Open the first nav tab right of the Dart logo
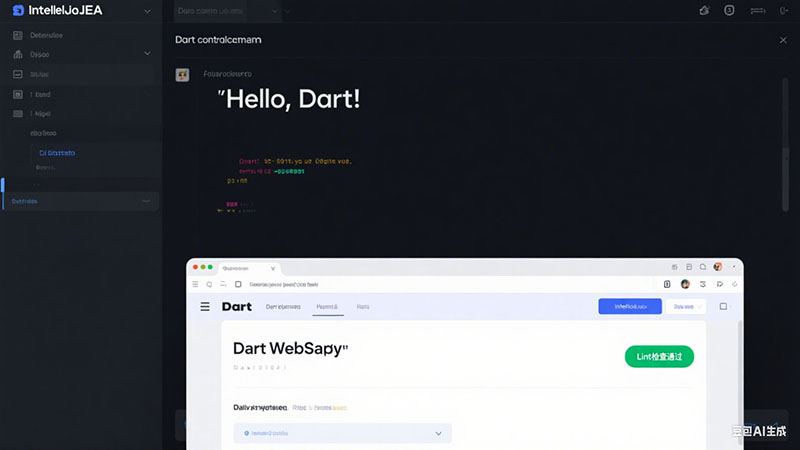The height and width of the screenshot is (450, 800). (x=283, y=307)
